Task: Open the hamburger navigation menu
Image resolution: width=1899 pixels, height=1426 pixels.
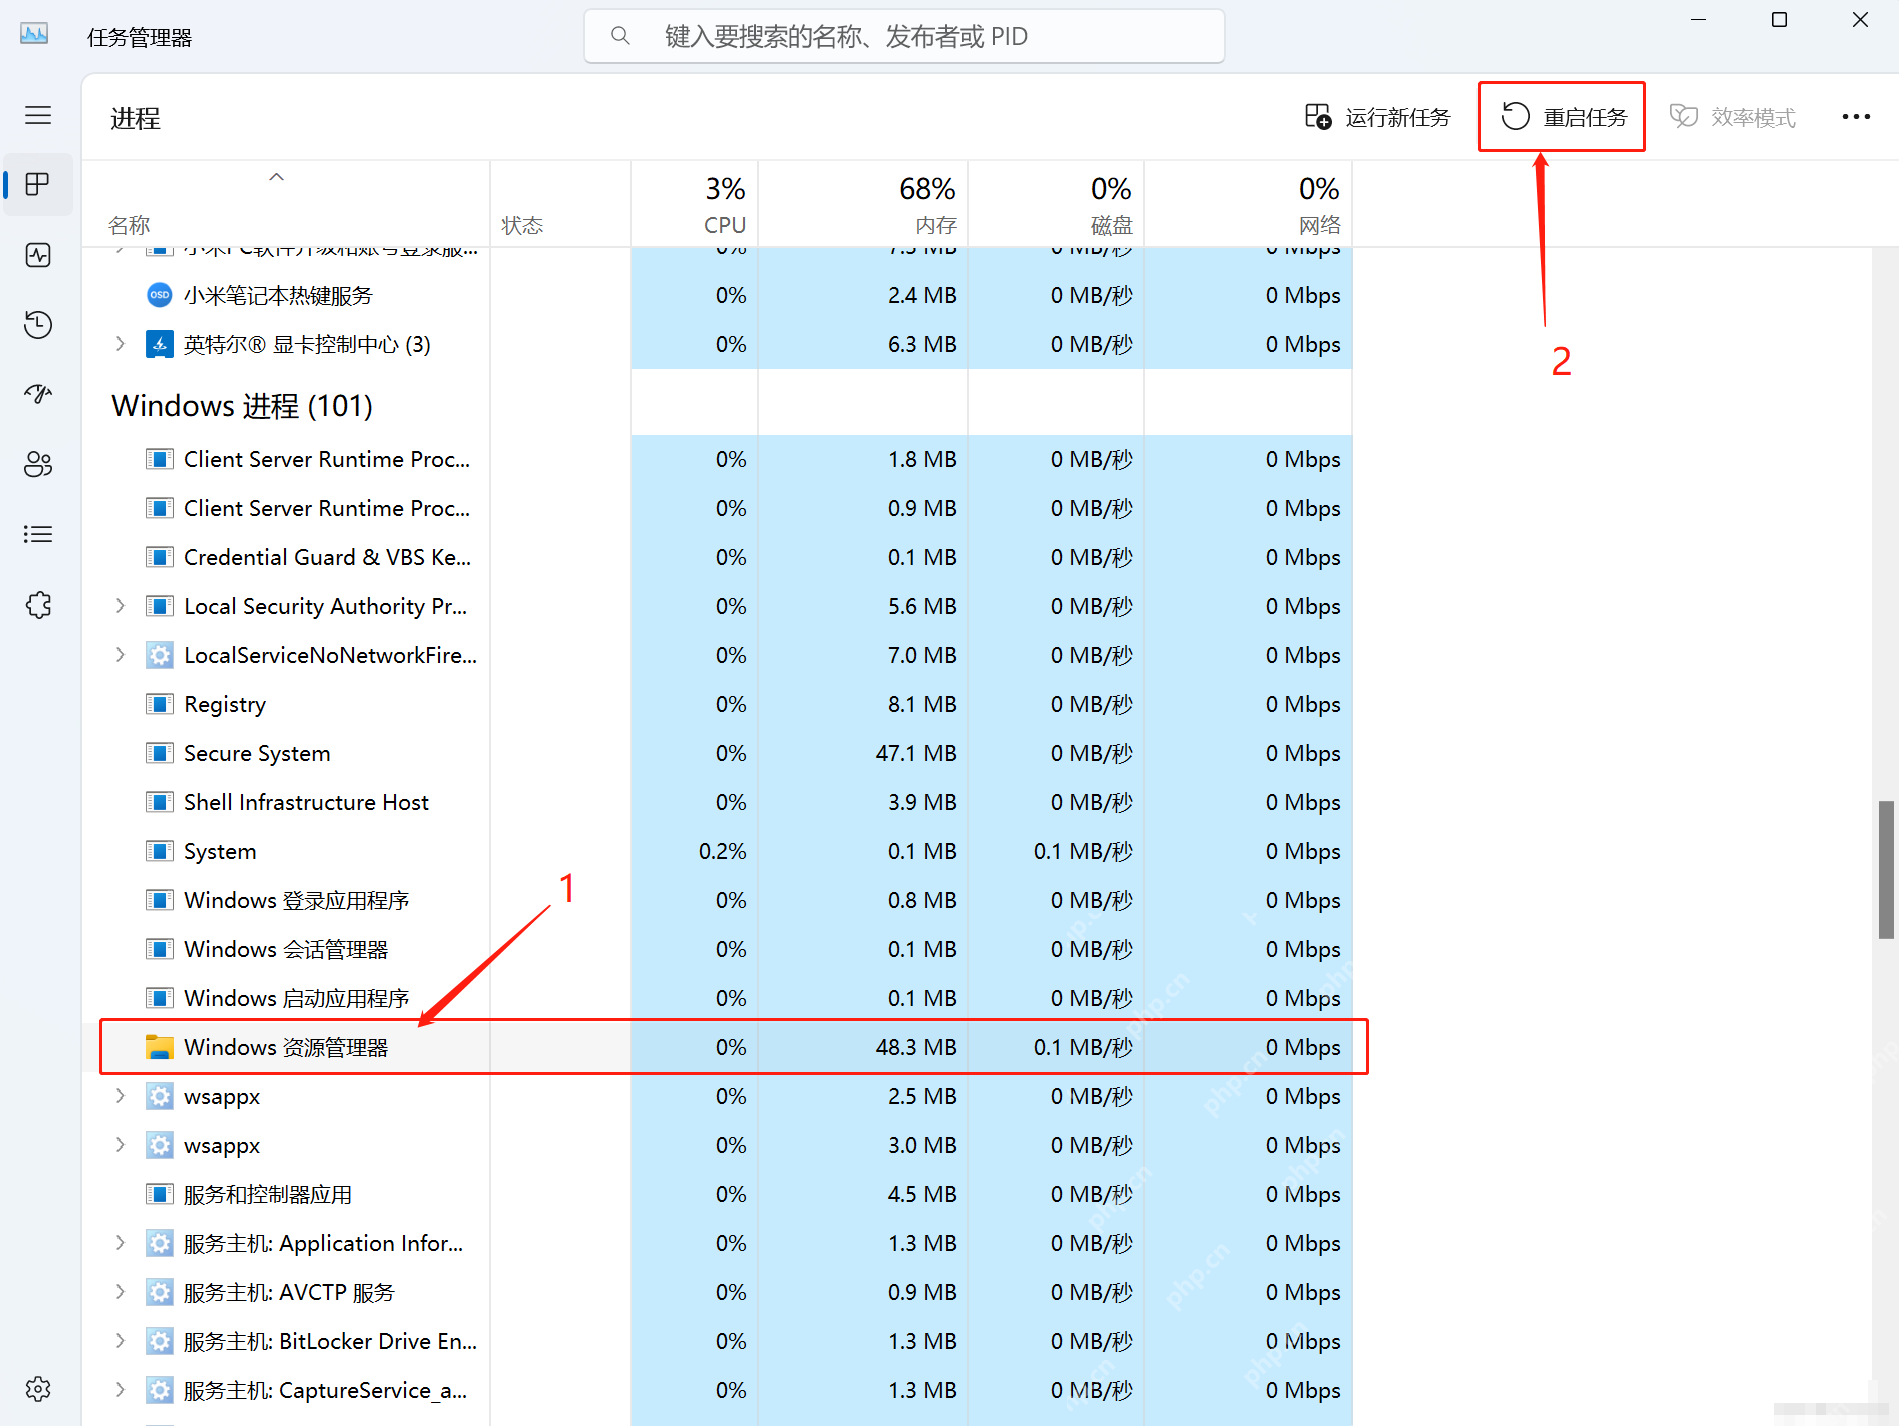Action: [x=38, y=115]
